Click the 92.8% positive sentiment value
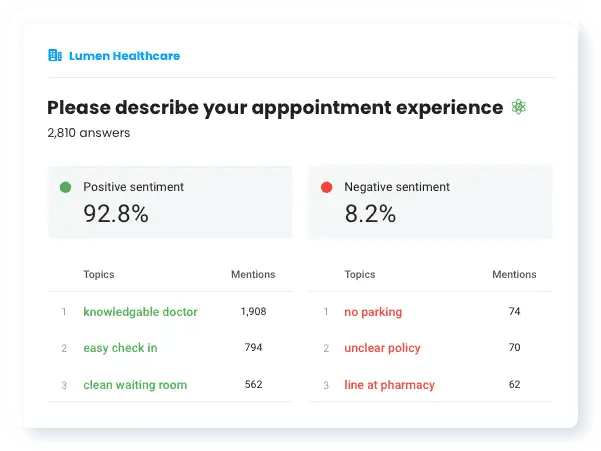The image size is (601, 451). tap(116, 213)
